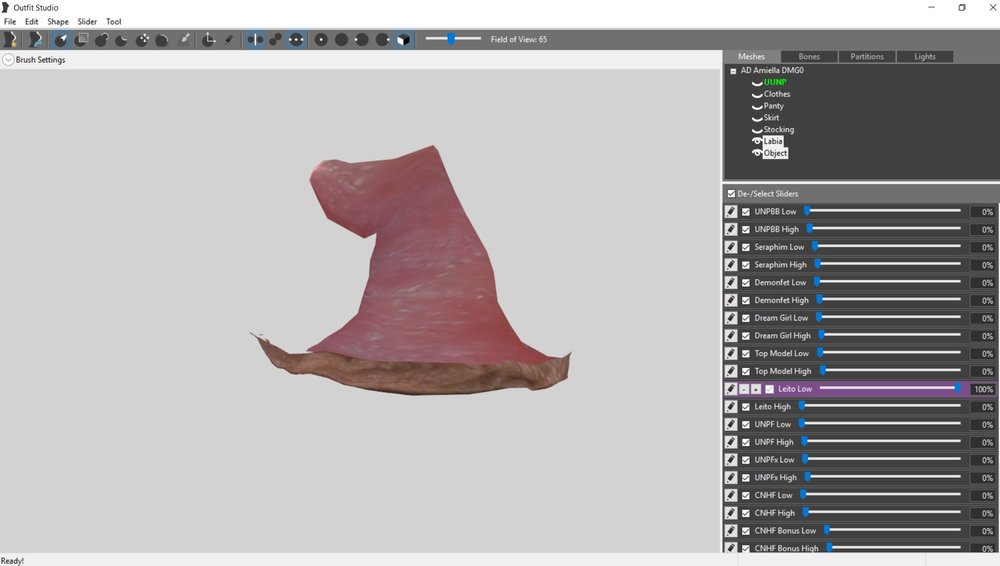Screen dimensions: 1000x566
Task: Open the Shape menu
Action: click(x=58, y=22)
